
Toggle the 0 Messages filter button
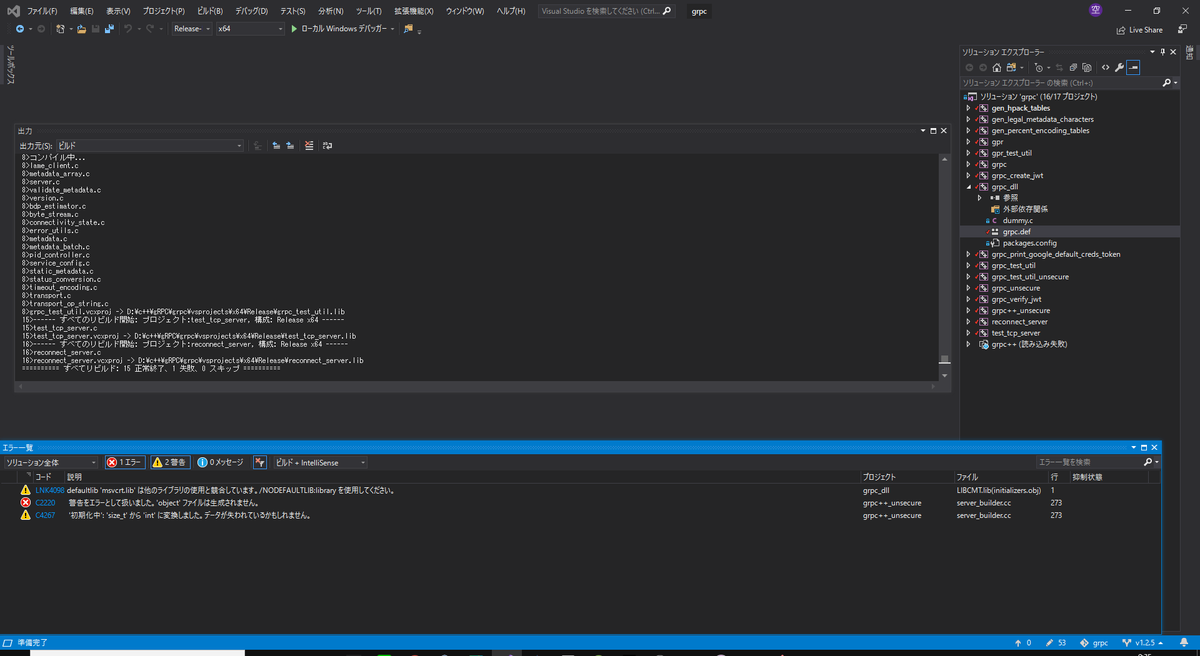pos(221,462)
